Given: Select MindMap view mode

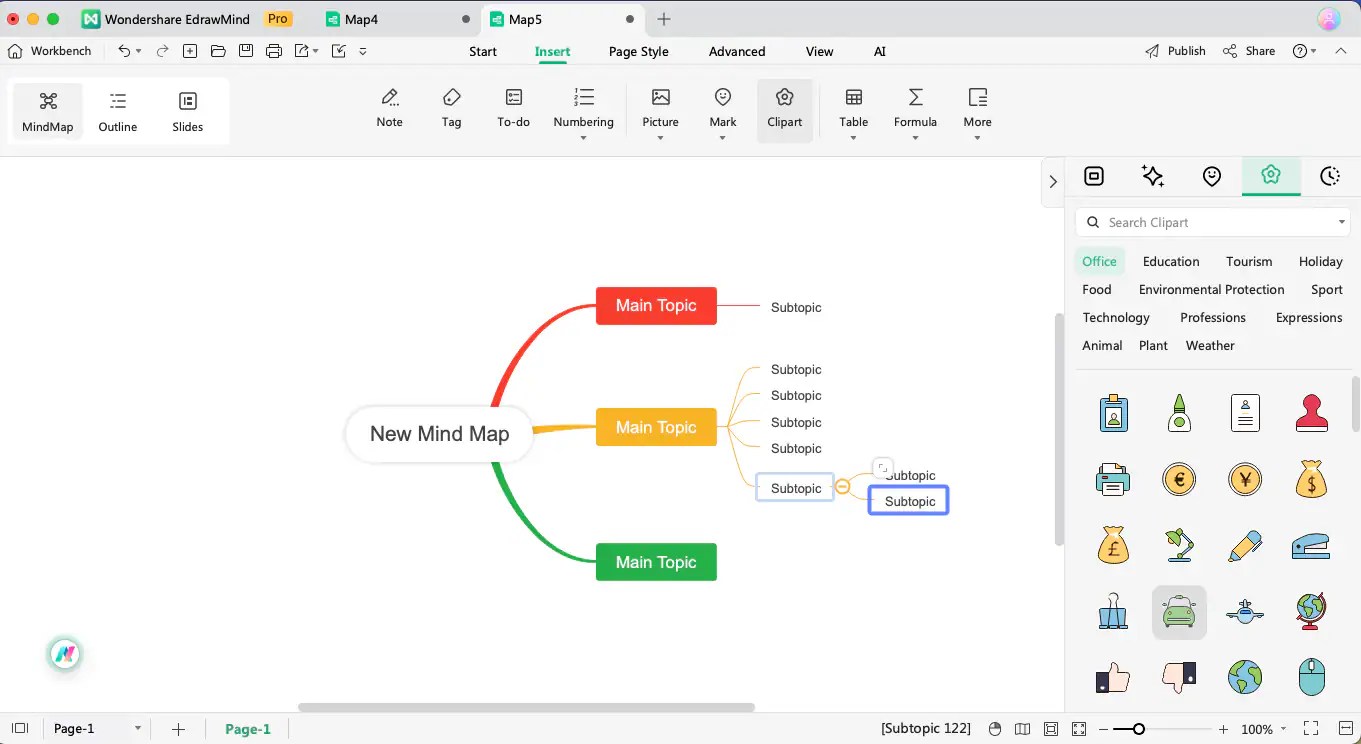Looking at the screenshot, I should pos(48,111).
